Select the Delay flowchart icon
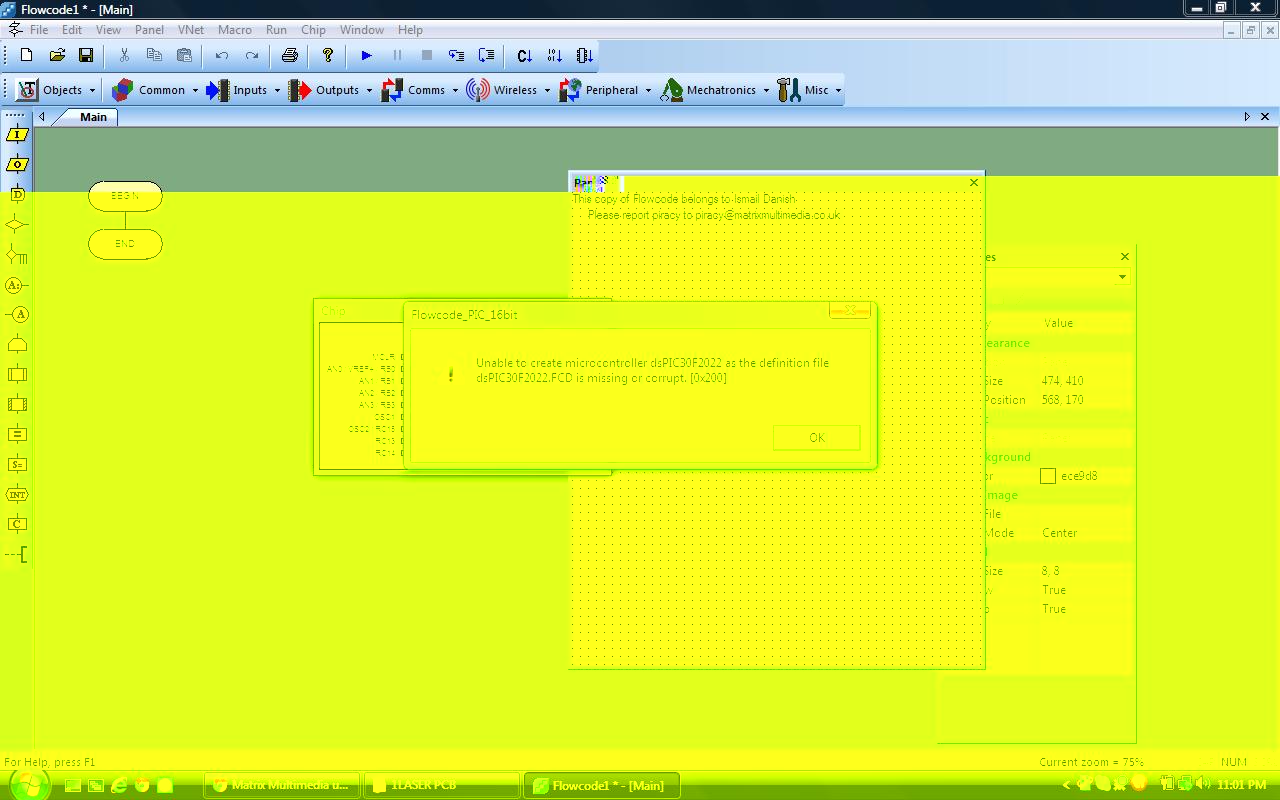1280x800 pixels. click(x=17, y=194)
